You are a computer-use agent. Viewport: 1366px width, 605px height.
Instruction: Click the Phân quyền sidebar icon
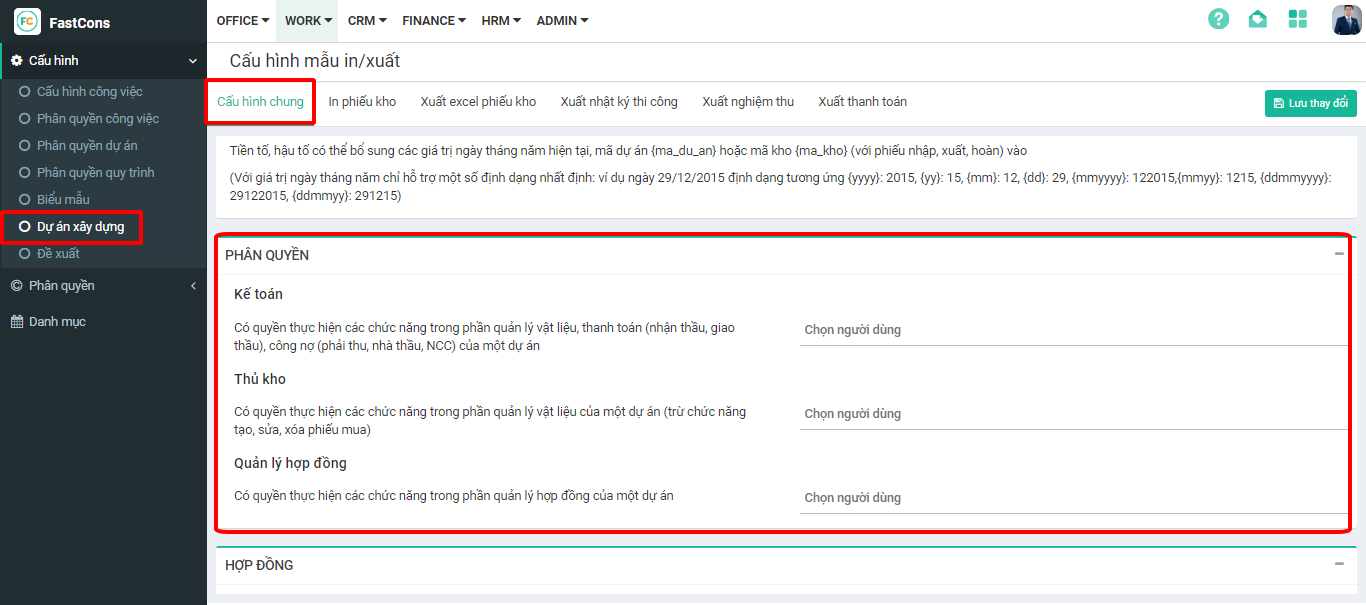click(x=17, y=286)
